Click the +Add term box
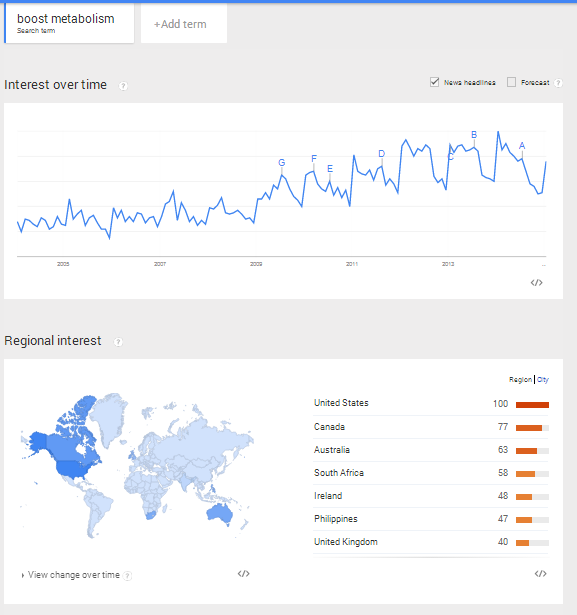 coord(184,24)
